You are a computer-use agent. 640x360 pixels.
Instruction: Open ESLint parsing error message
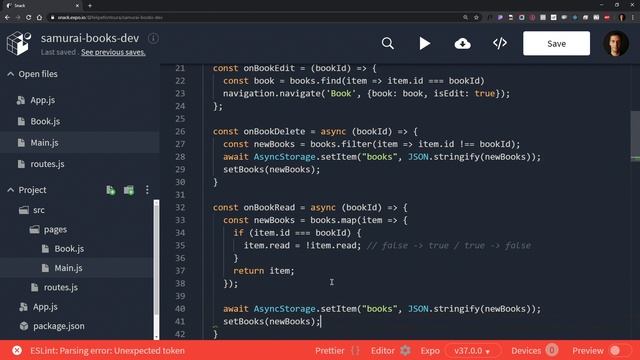click(x=107, y=351)
